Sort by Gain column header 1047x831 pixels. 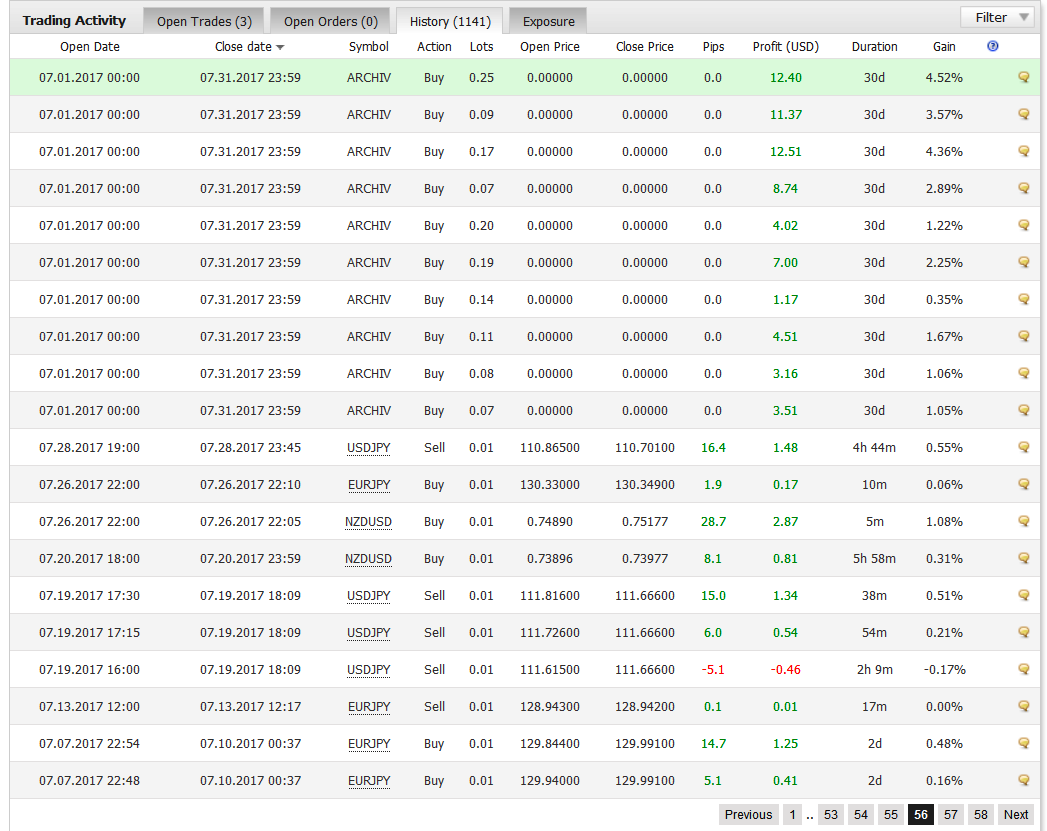(944, 47)
